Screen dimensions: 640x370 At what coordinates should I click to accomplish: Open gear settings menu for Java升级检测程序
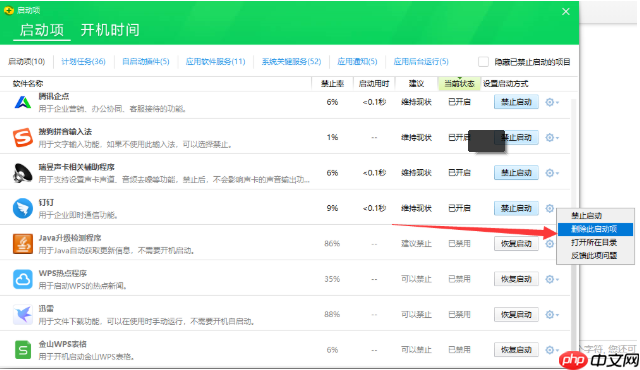coord(550,244)
